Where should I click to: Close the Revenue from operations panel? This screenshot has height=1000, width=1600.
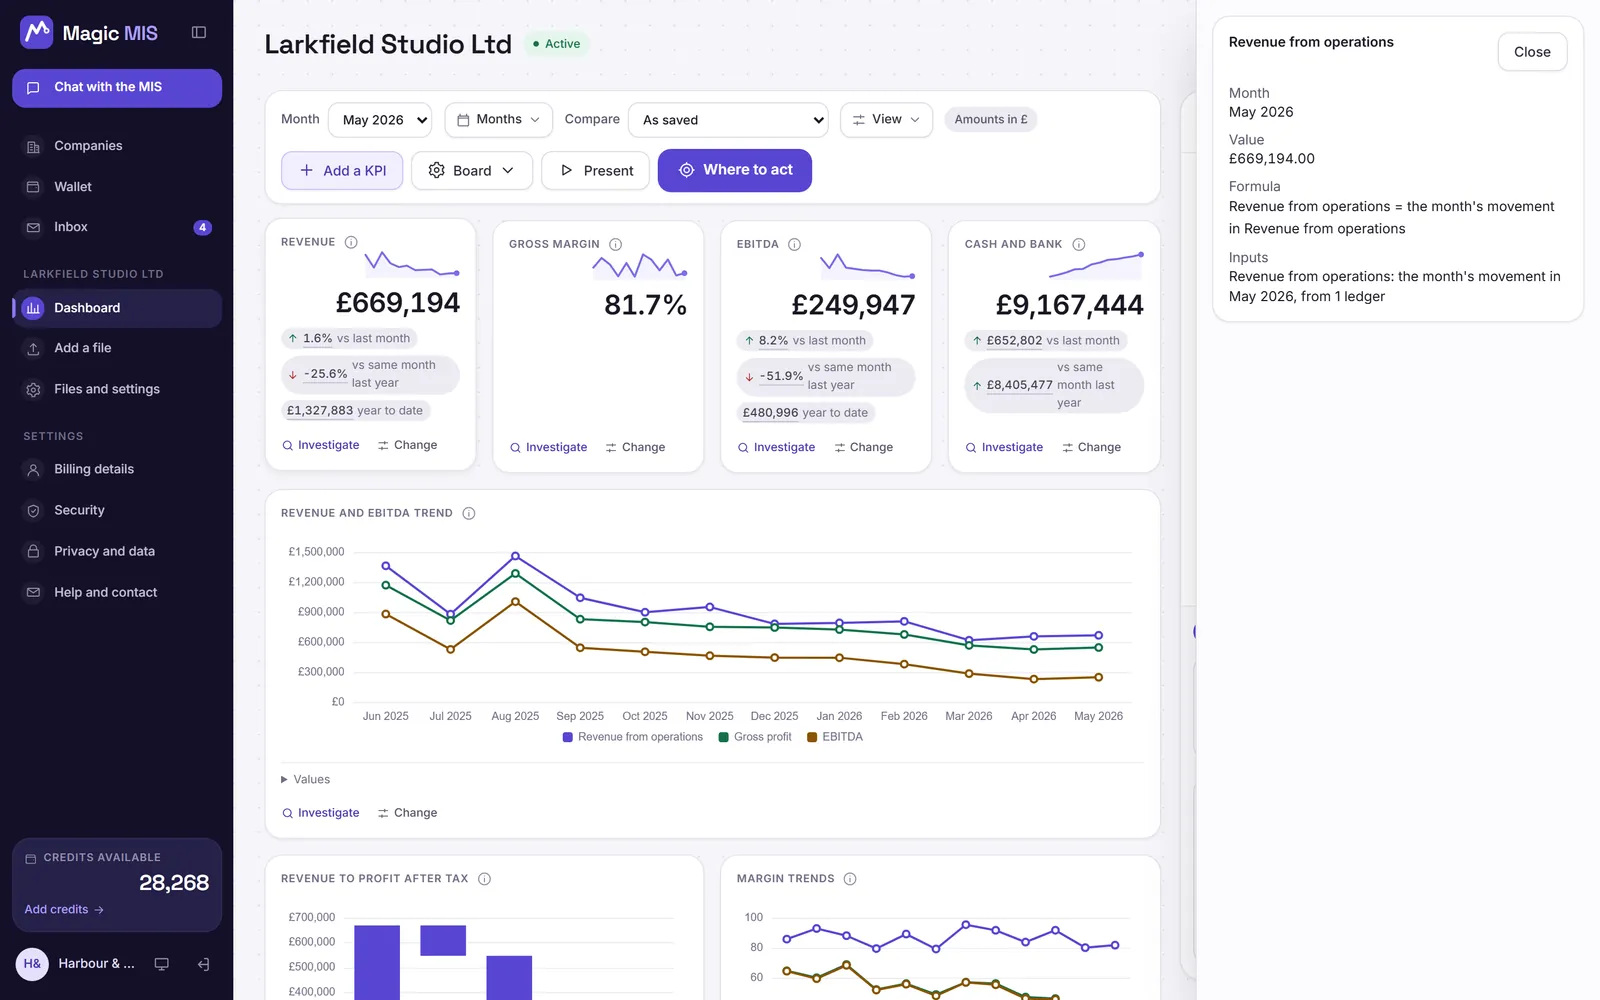(1532, 52)
